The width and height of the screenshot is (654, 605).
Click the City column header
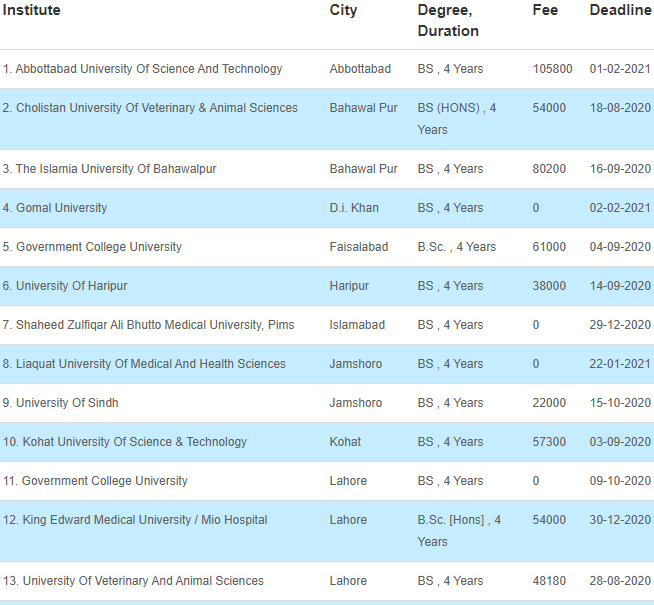(x=343, y=10)
